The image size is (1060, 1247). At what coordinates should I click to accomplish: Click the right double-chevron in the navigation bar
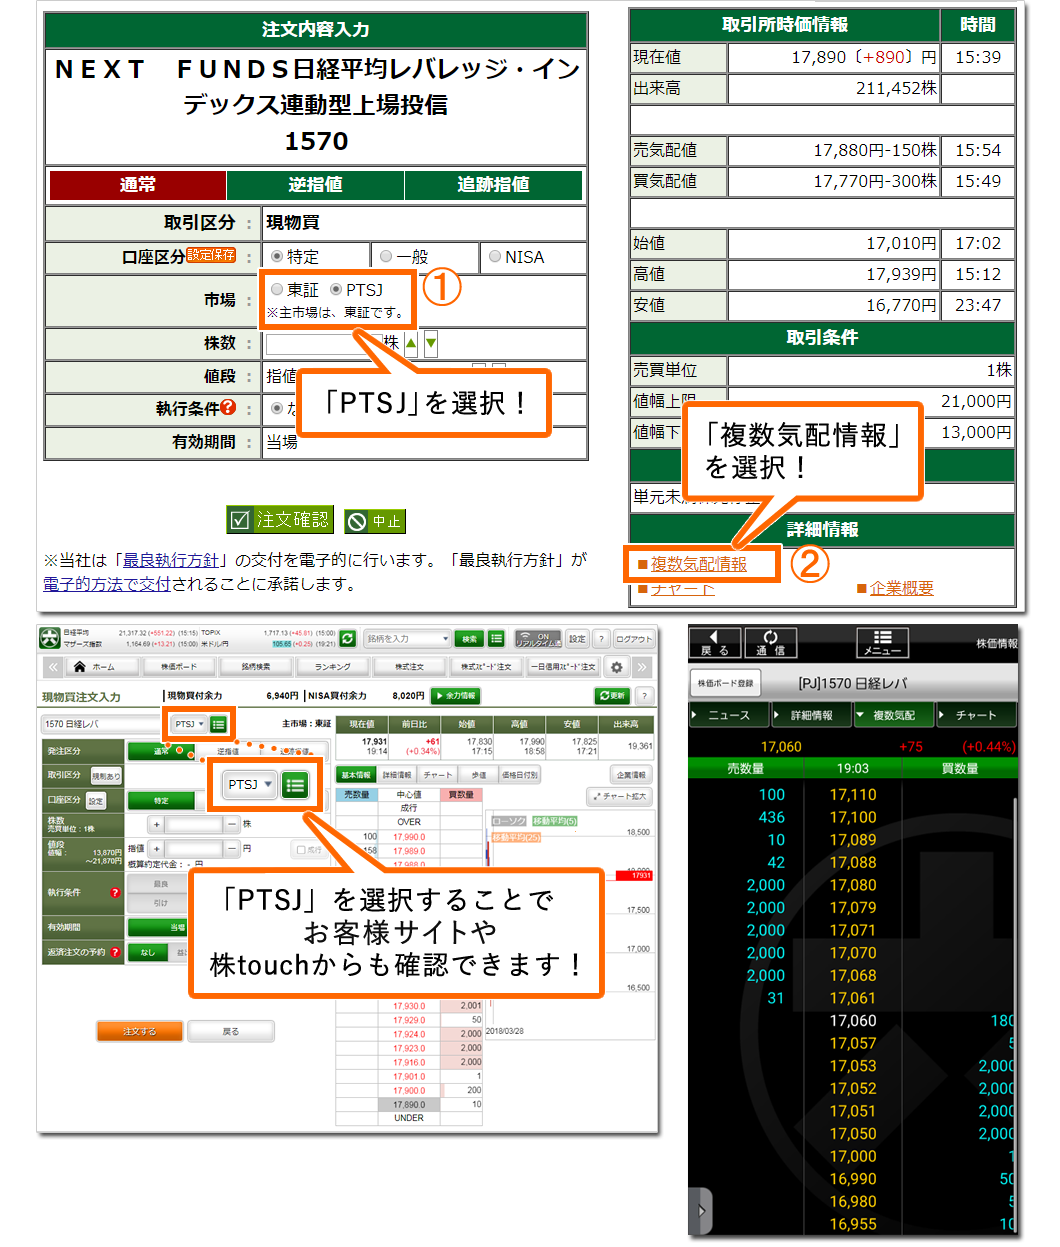point(642,667)
